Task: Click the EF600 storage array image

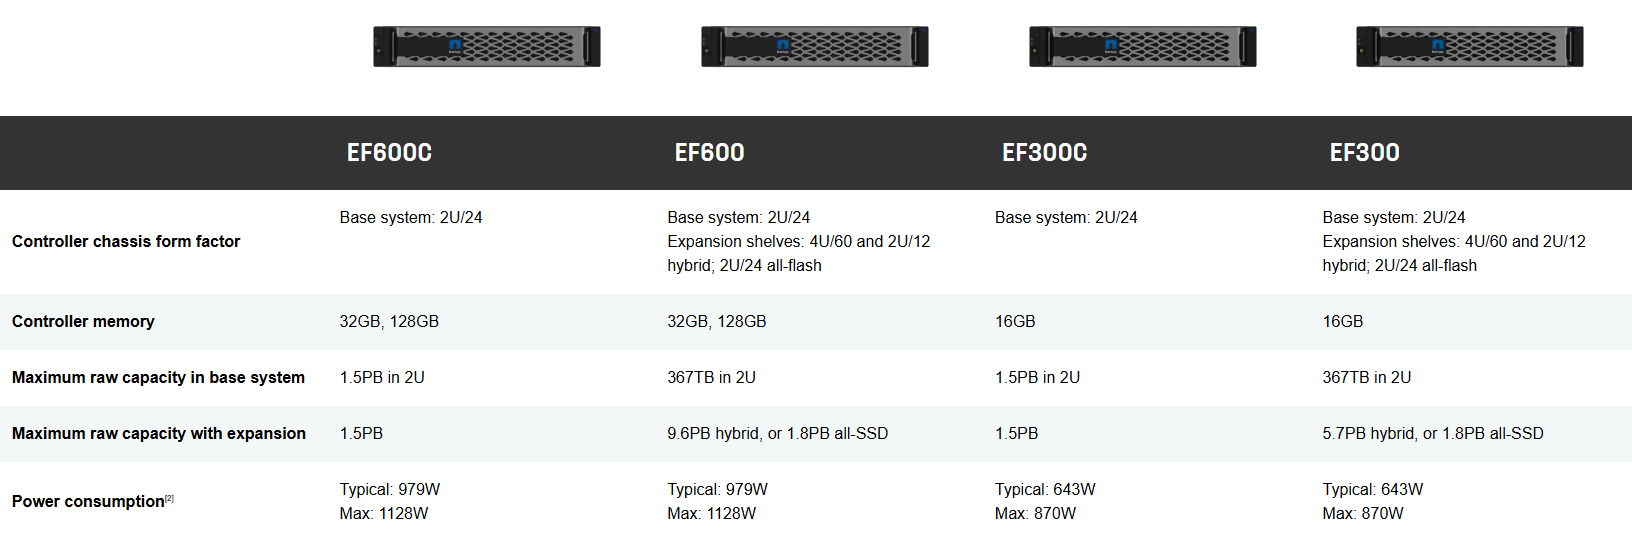Action: pos(815,47)
